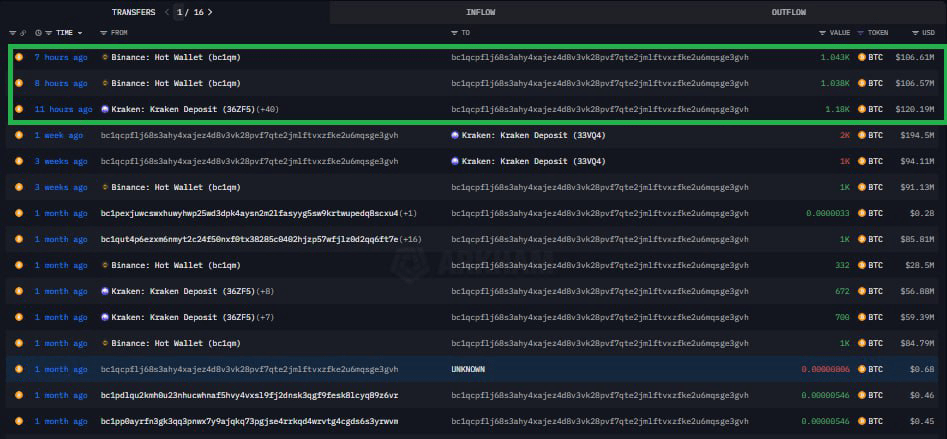This screenshot has height=439, width=947.
Task: Open the '8 hours ago' transaction link
Action: (61, 83)
